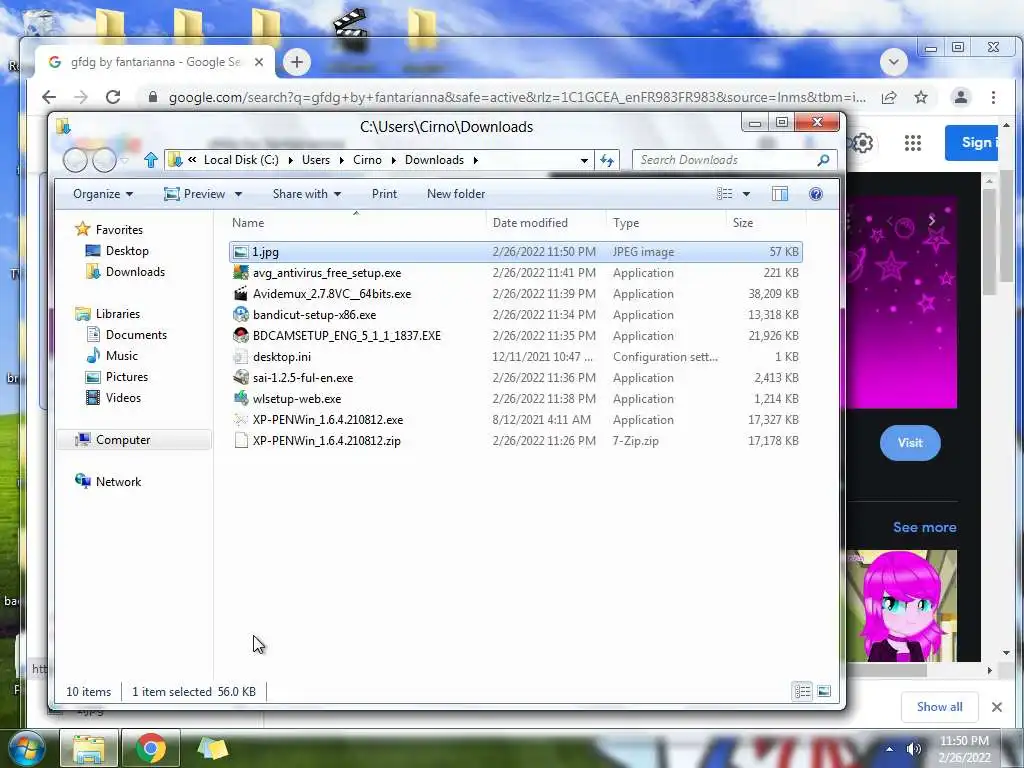Open recent pages dropdown beside nav buttons

(125, 160)
